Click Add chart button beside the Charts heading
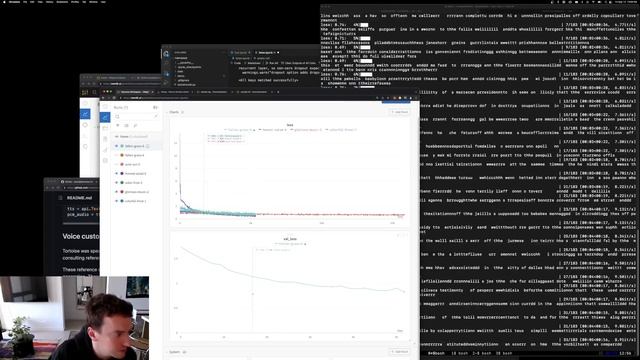640x360 pixels. click(x=400, y=112)
